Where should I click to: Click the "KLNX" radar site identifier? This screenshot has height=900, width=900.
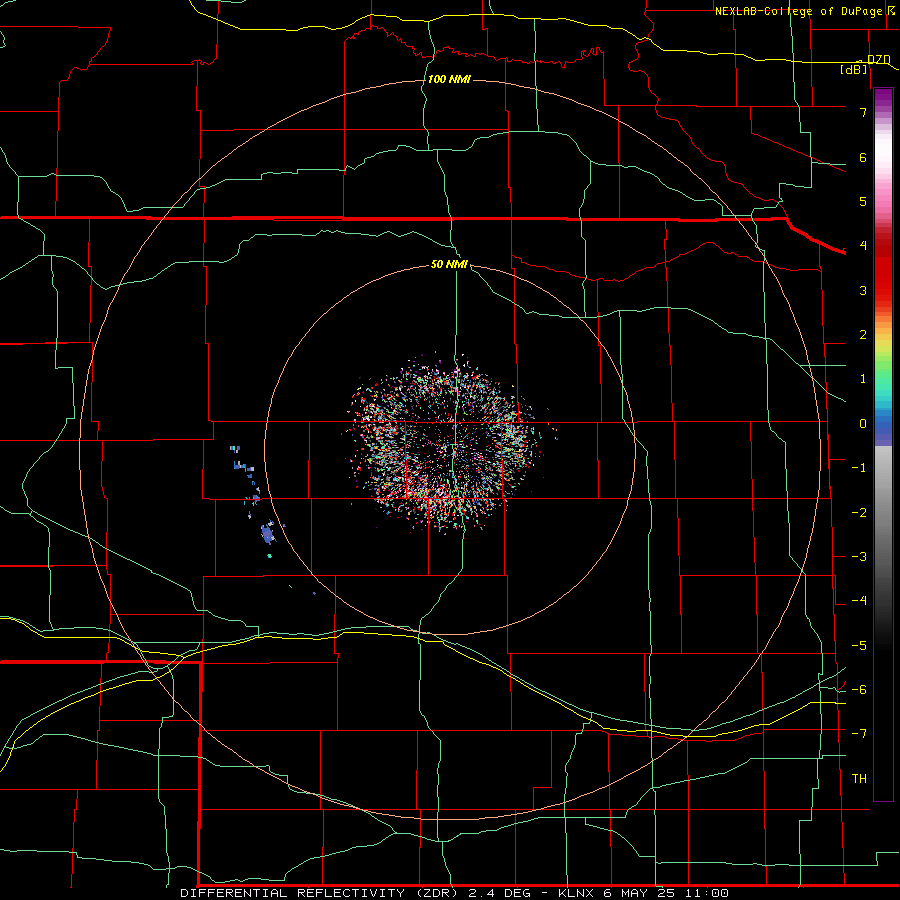[x=577, y=893]
